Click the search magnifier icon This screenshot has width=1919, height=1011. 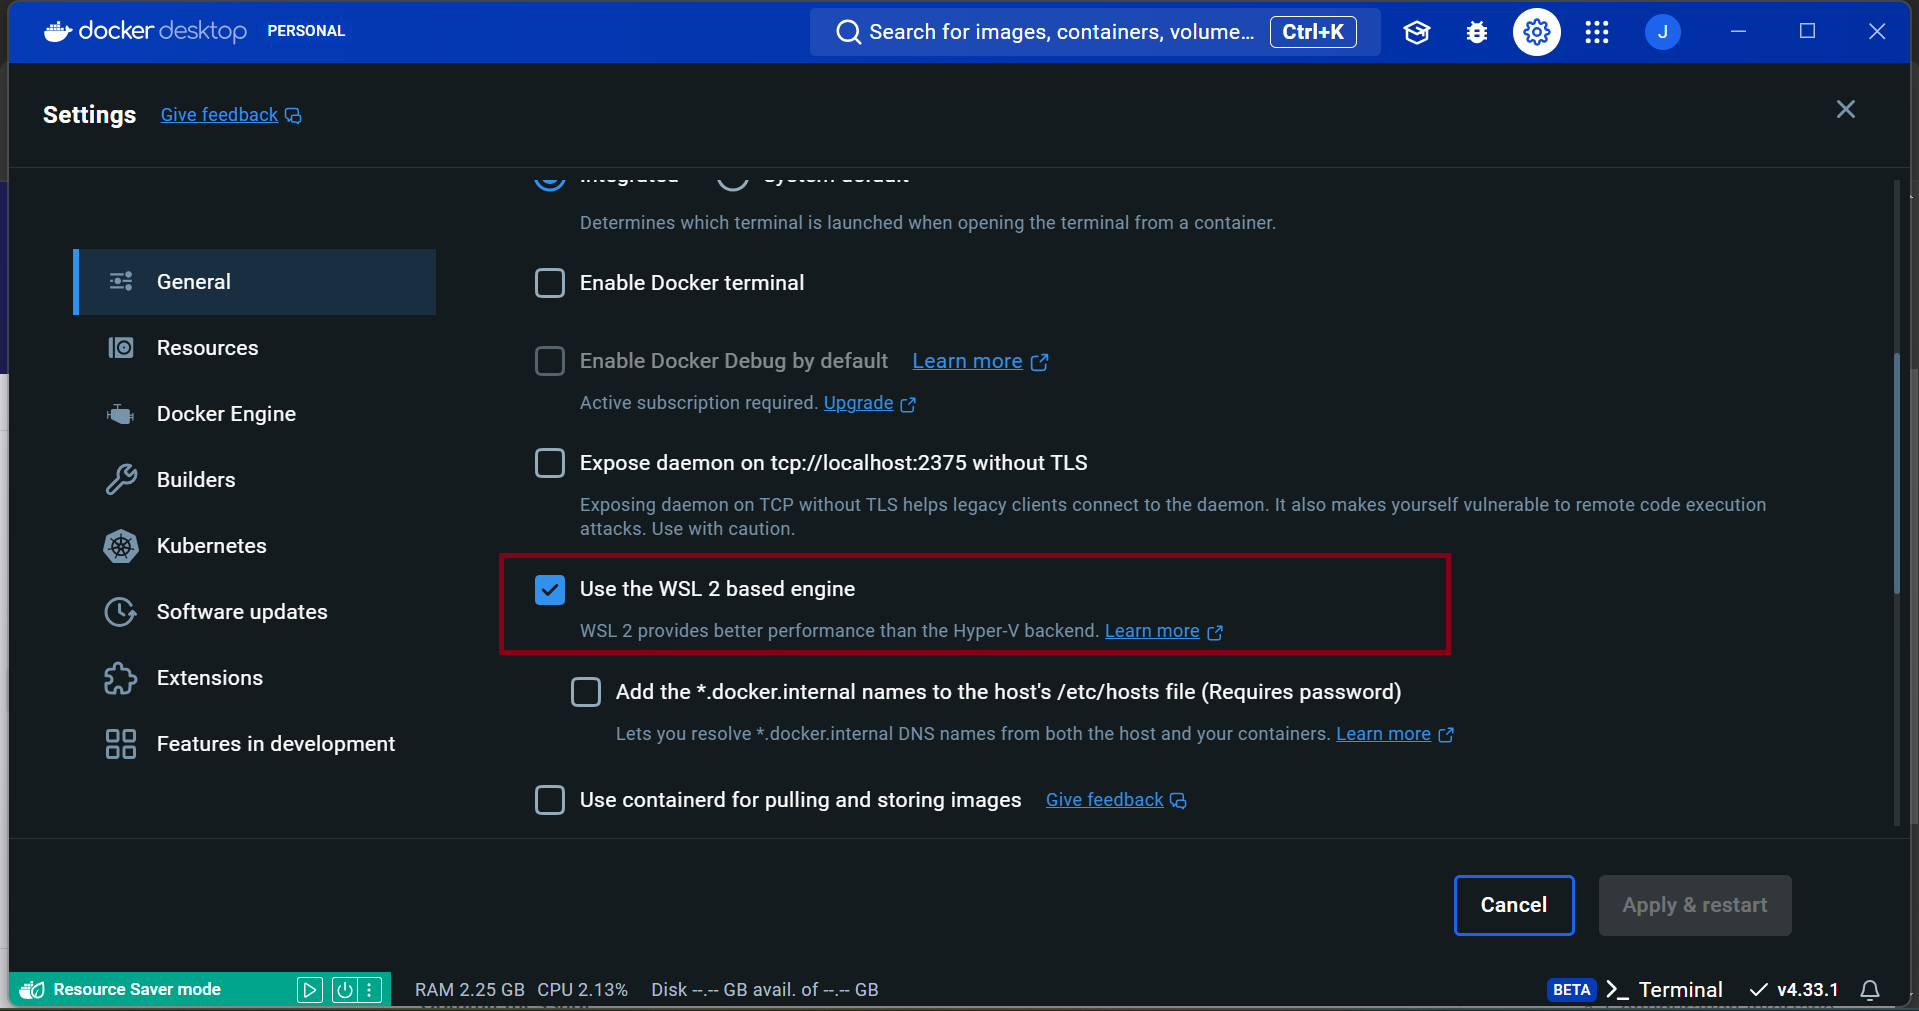(848, 32)
